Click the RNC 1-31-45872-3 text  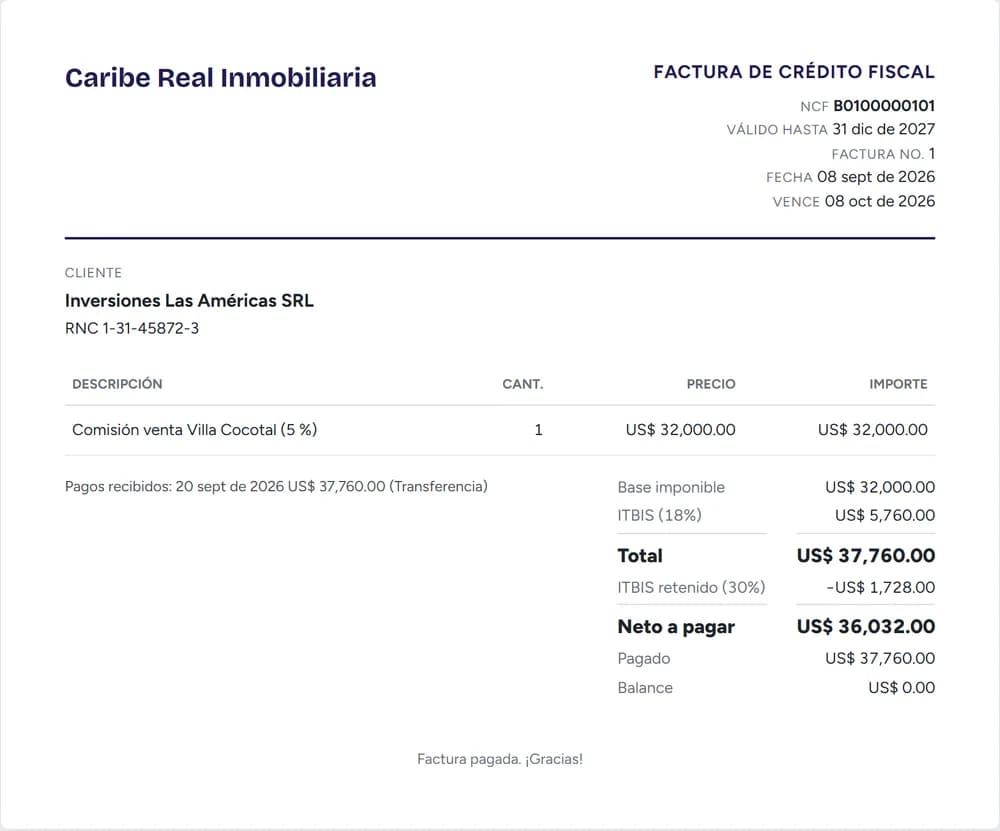(132, 328)
